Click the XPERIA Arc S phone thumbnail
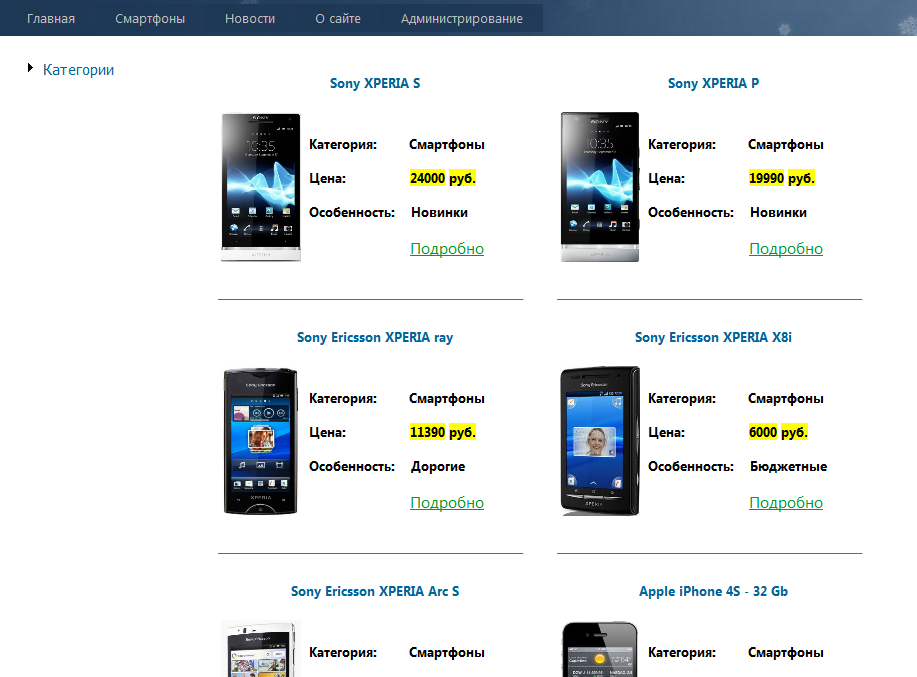This screenshot has height=677, width=917. tap(261, 648)
